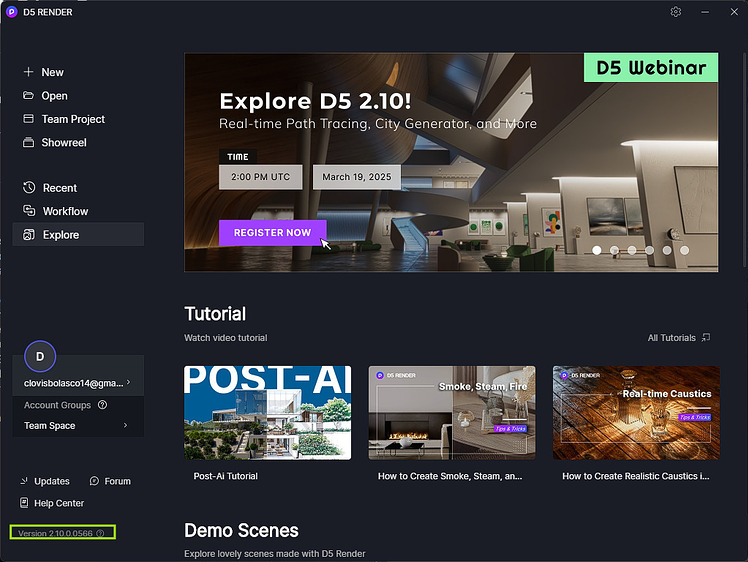Click the folder icon beside Open
This screenshot has height=562, width=748.
coord(29,95)
